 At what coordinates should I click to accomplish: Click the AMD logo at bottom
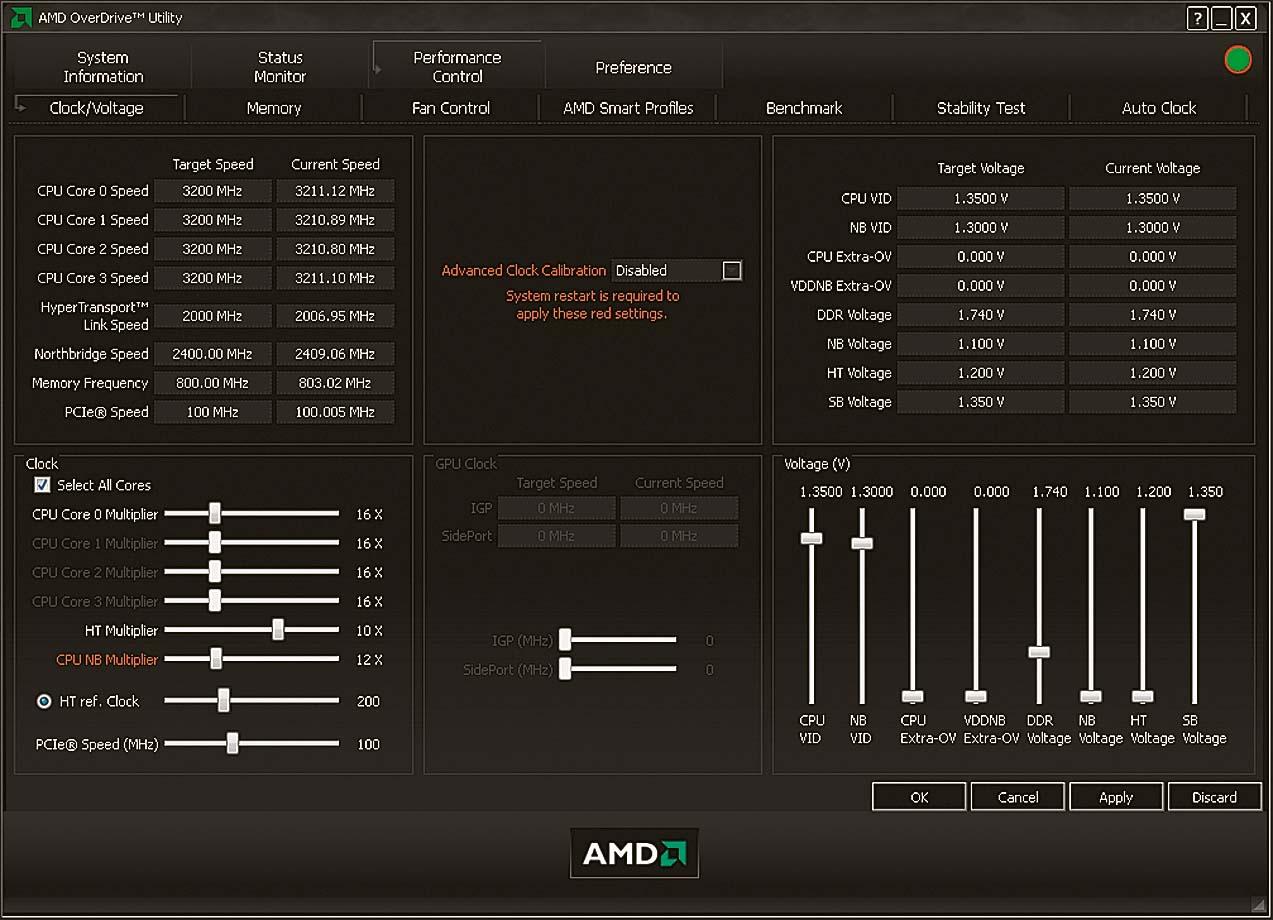pyautogui.click(x=634, y=853)
